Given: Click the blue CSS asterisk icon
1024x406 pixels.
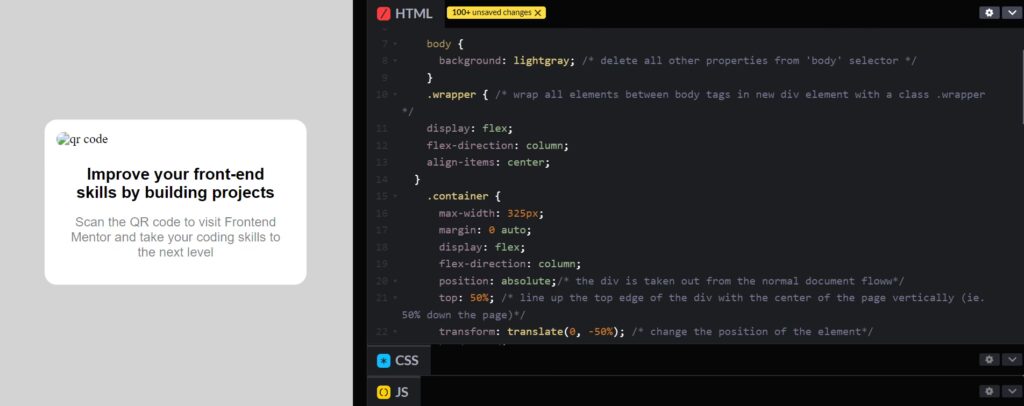Looking at the screenshot, I should (383, 360).
